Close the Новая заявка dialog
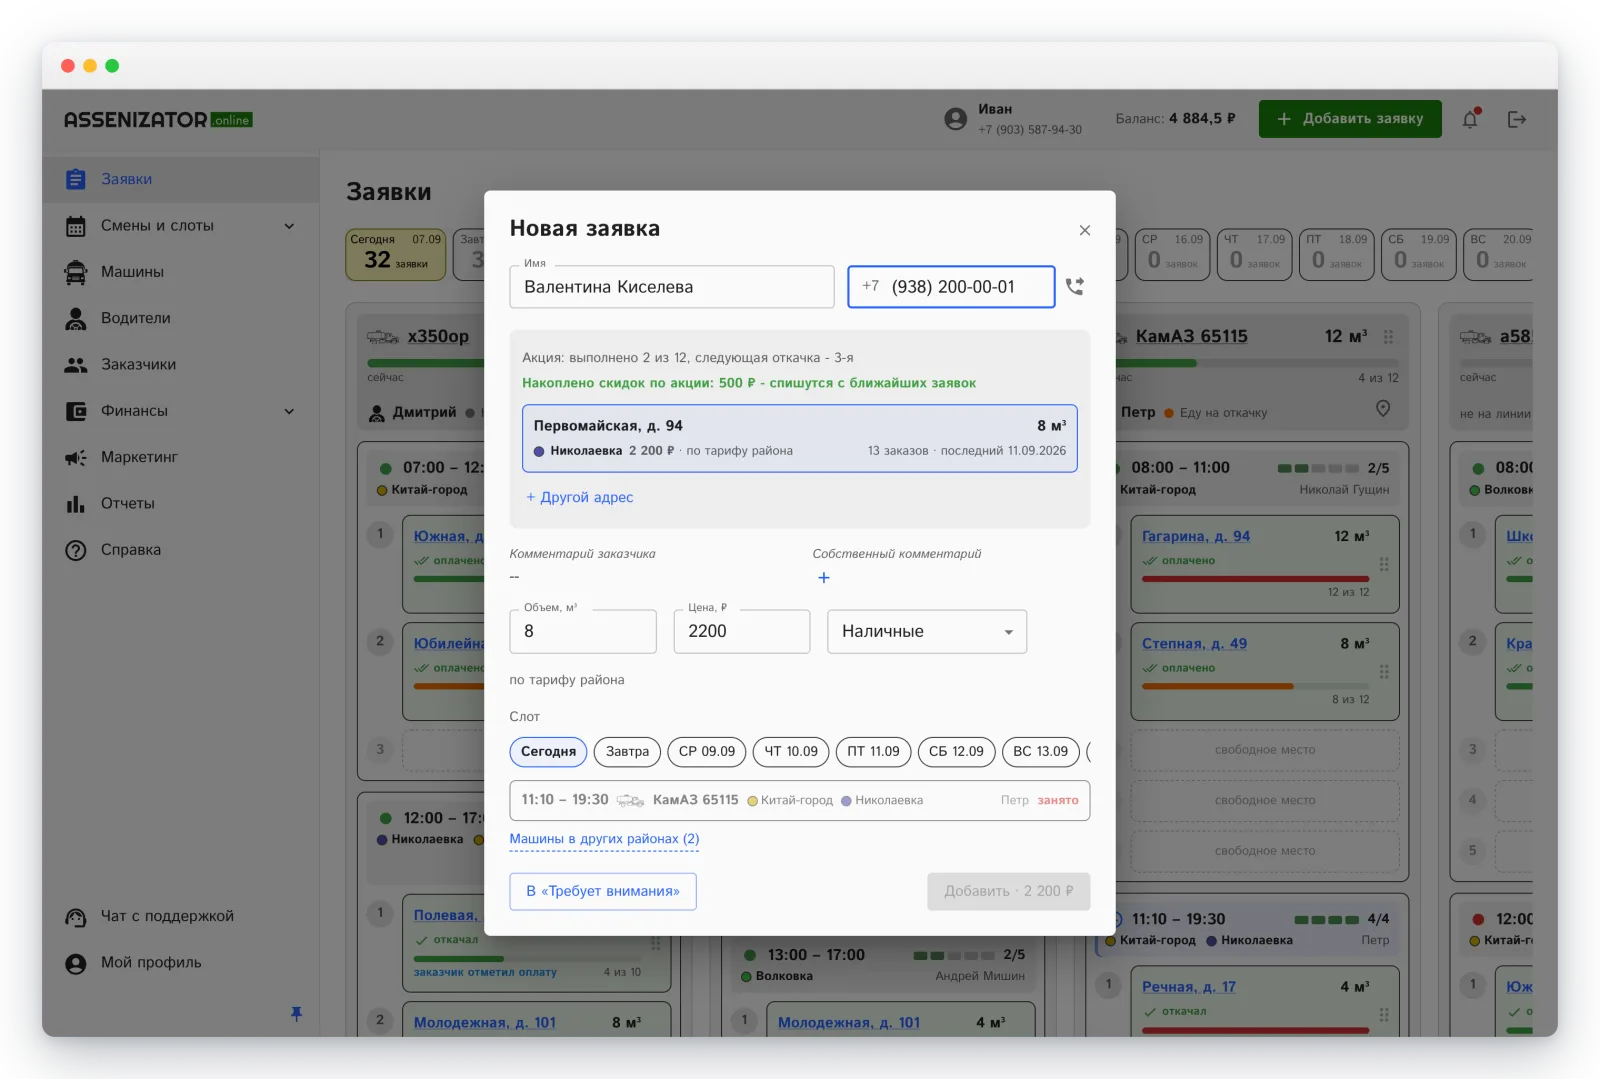Screen dimensions: 1600x1079 [1085, 230]
